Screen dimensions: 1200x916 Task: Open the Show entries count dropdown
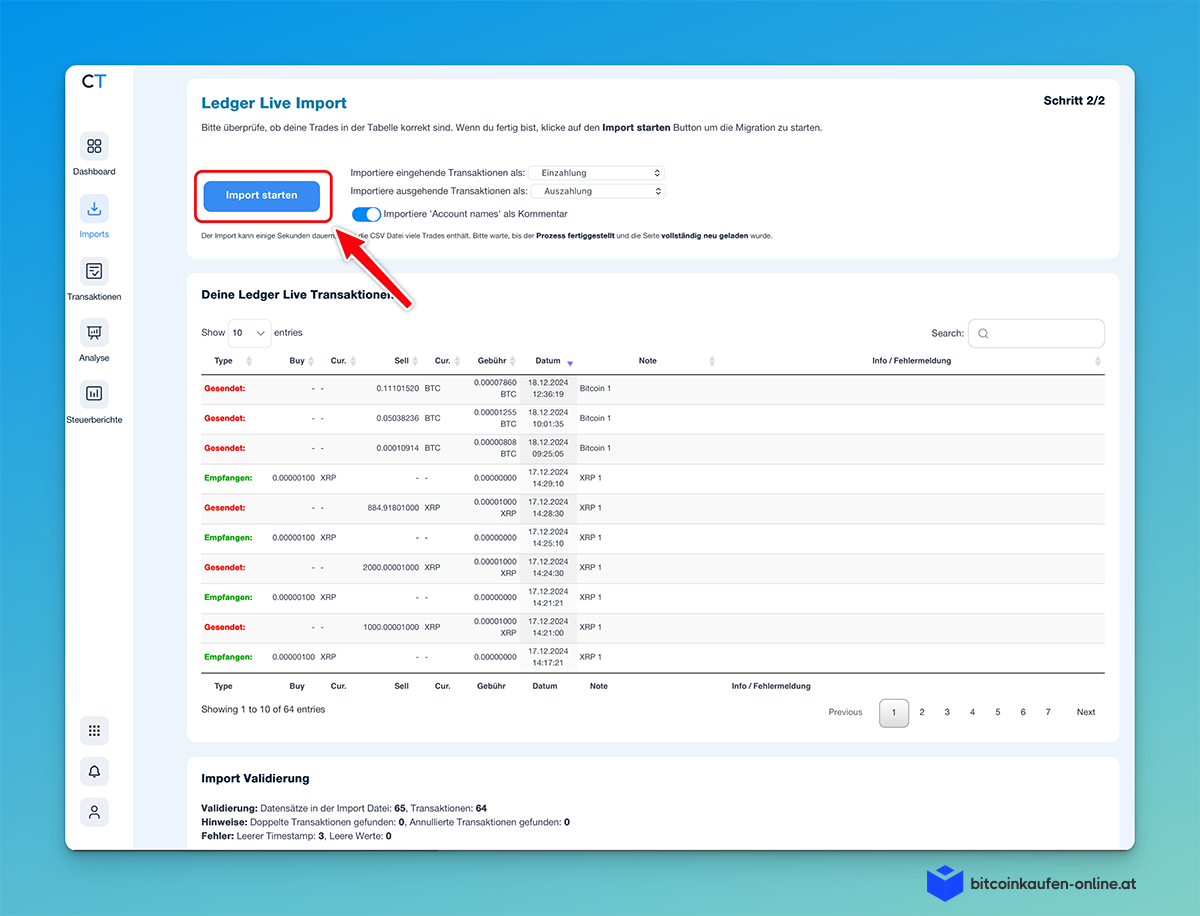250,333
